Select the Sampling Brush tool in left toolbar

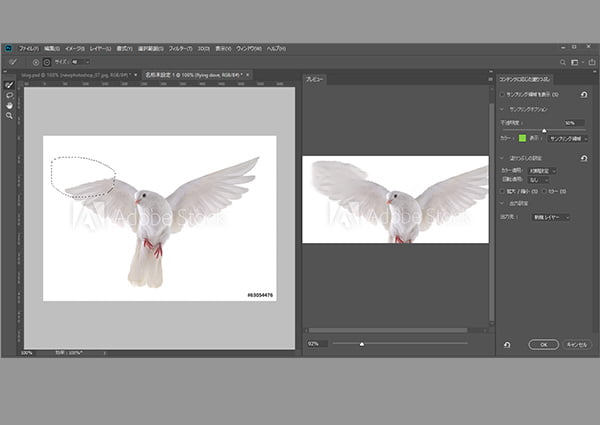(x=10, y=85)
